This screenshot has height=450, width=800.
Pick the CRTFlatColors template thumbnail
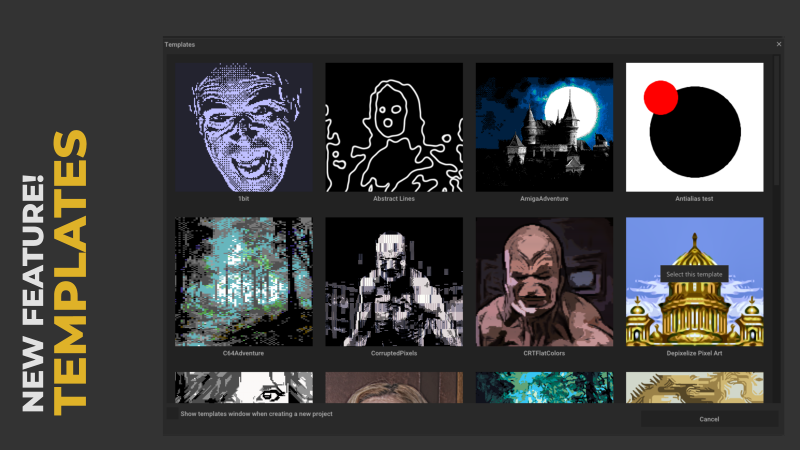[x=544, y=282]
